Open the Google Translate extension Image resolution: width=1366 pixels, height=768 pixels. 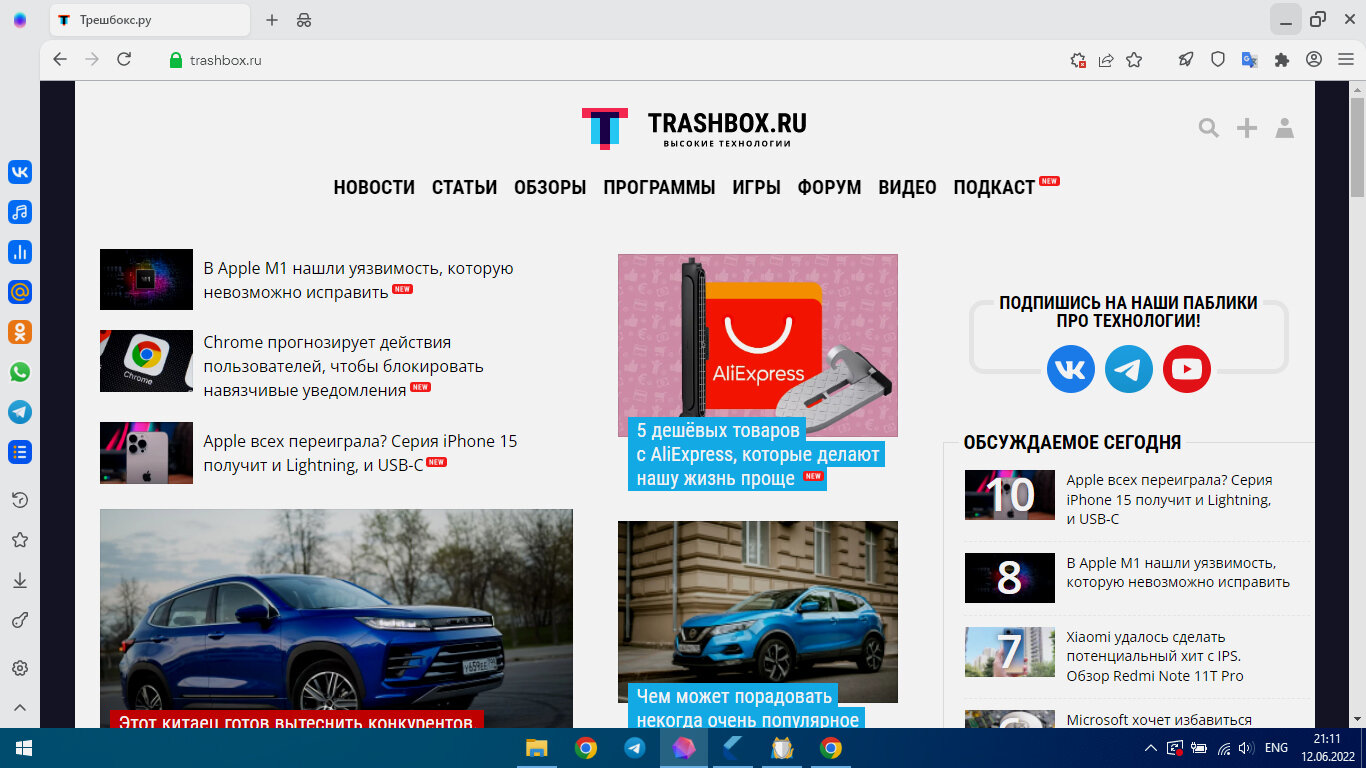[x=1250, y=60]
